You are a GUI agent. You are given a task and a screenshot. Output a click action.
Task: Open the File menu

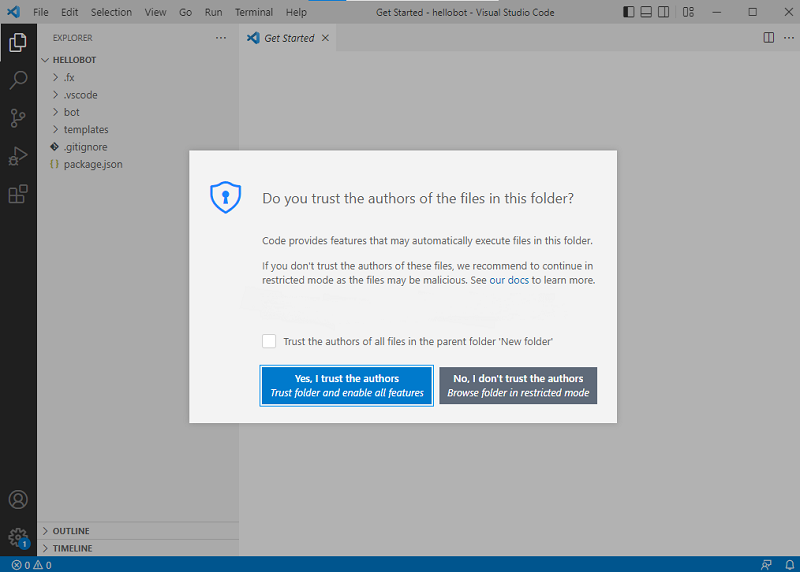[41, 12]
